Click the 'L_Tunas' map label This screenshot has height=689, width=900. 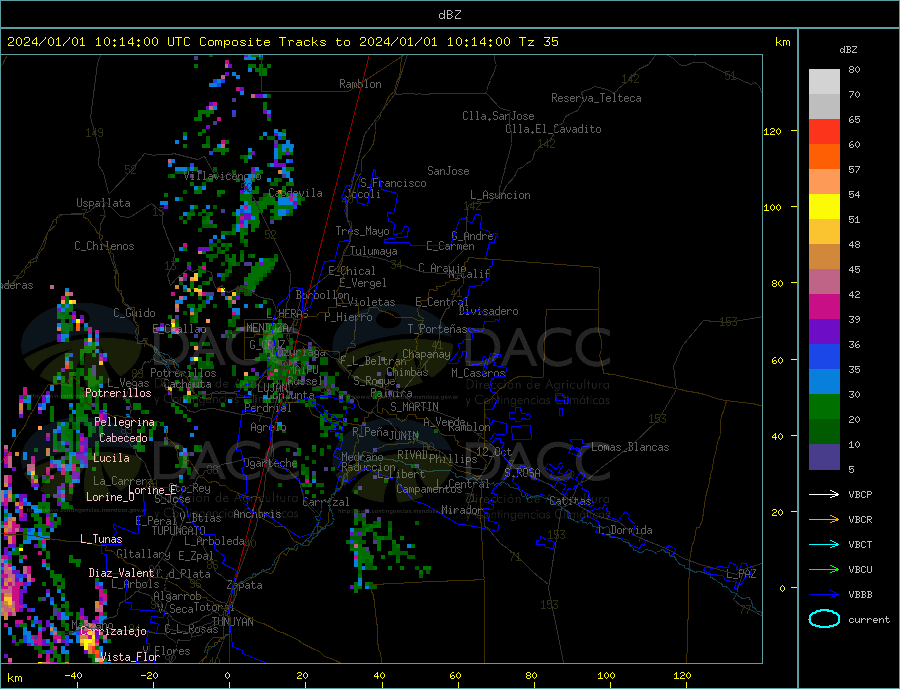click(101, 539)
